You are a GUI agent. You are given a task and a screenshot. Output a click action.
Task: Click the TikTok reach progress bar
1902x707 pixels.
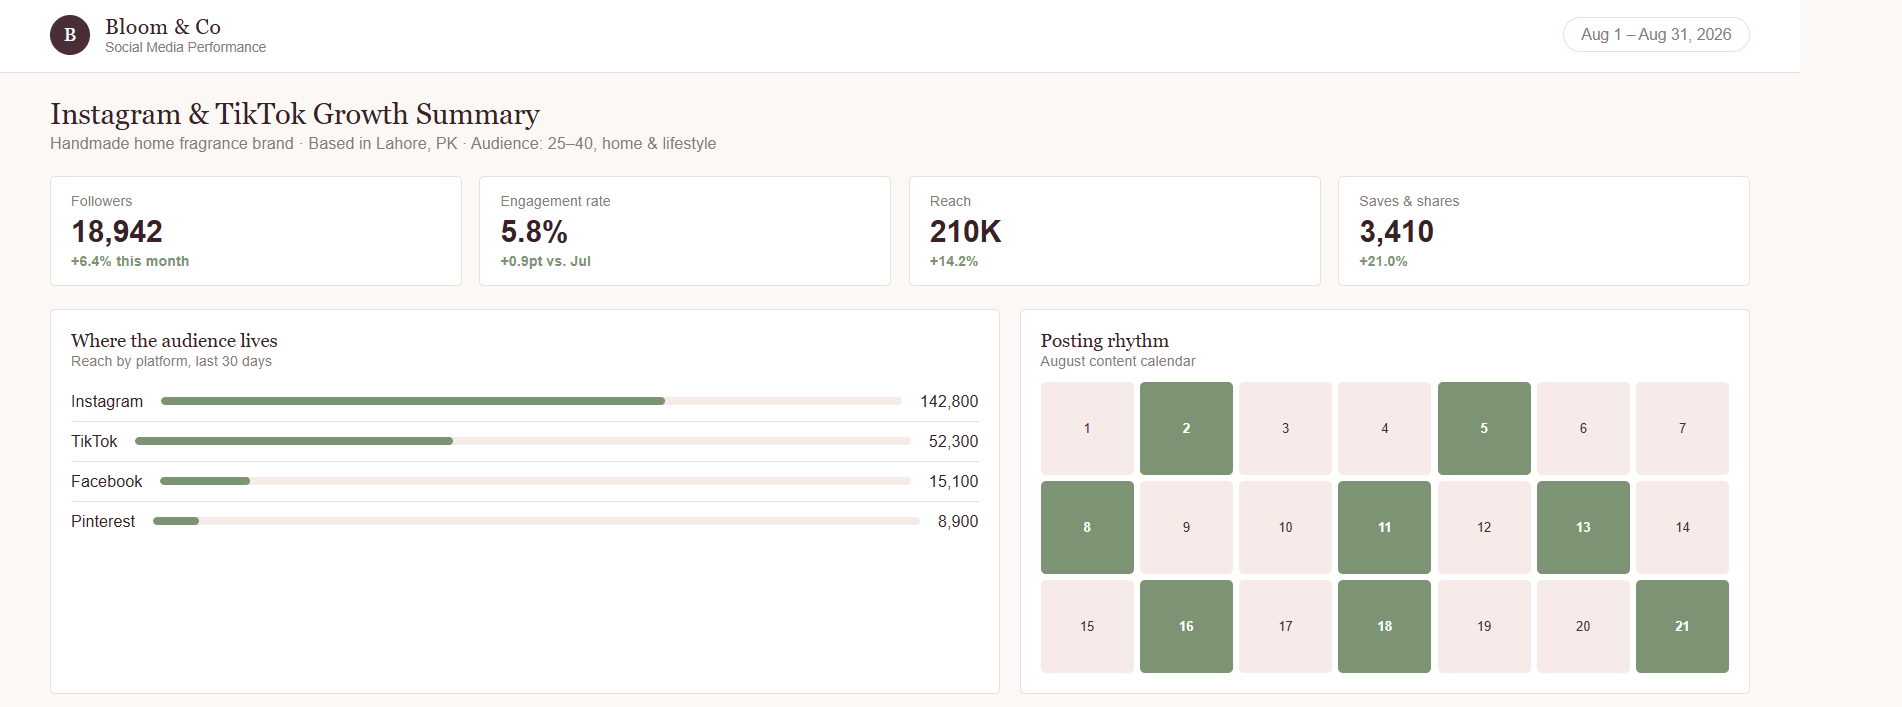tap(523, 441)
